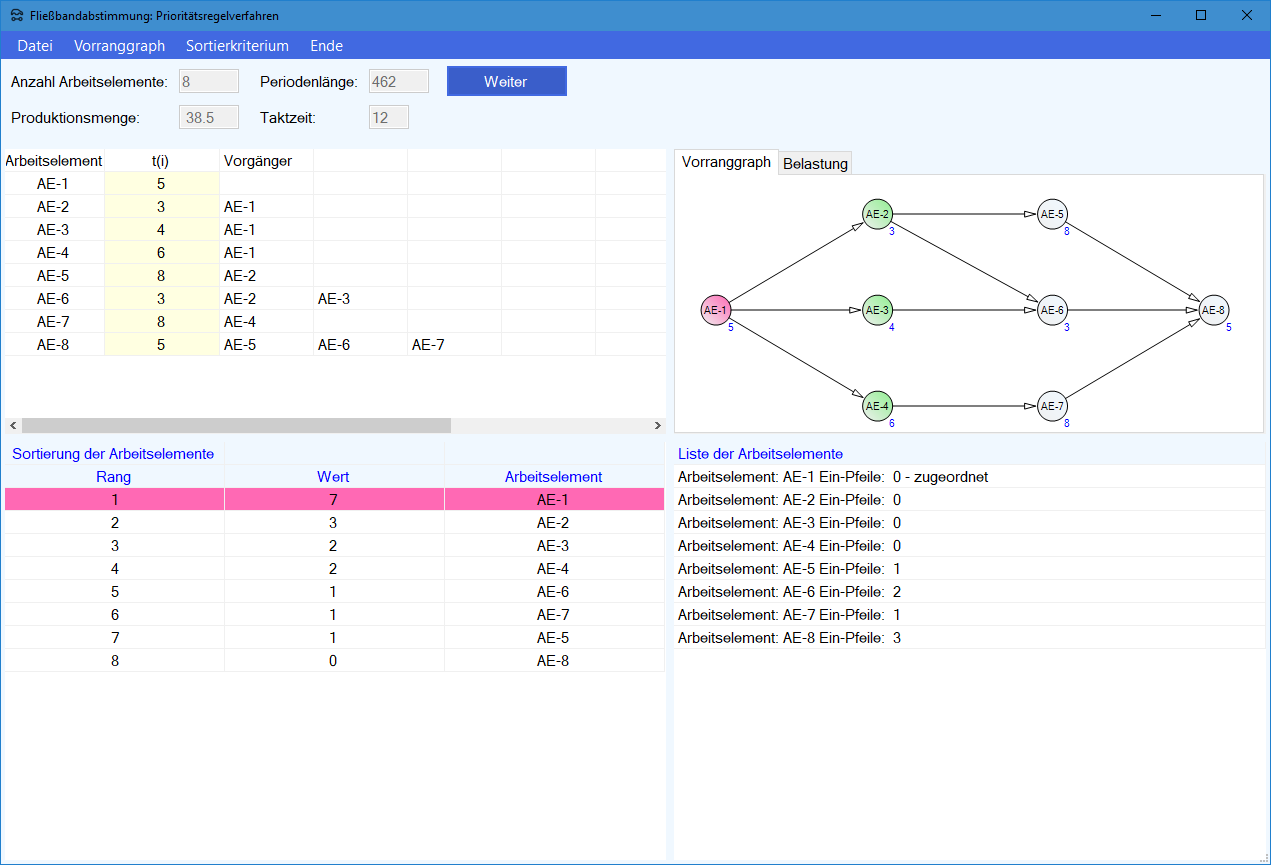Click the Taktzeit input field
Image resolution: width=1271 pixels, height=865 pixels.
[x=388, y=118]
